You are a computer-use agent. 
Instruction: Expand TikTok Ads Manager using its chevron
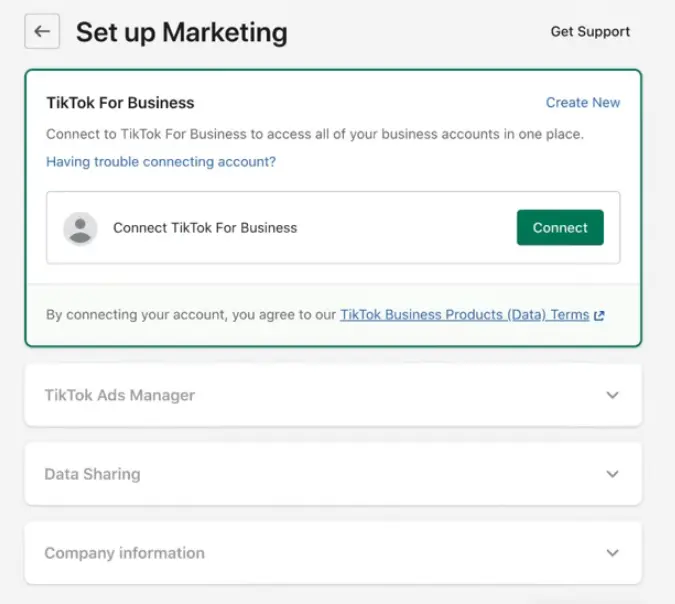613,395
